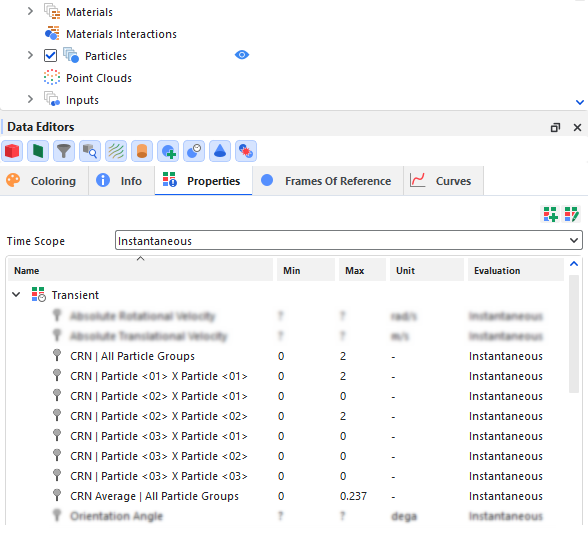The width and height of the screenshot is (588, 536).
Task: Open the Curves tab
Action: click(x=443, y=181)
